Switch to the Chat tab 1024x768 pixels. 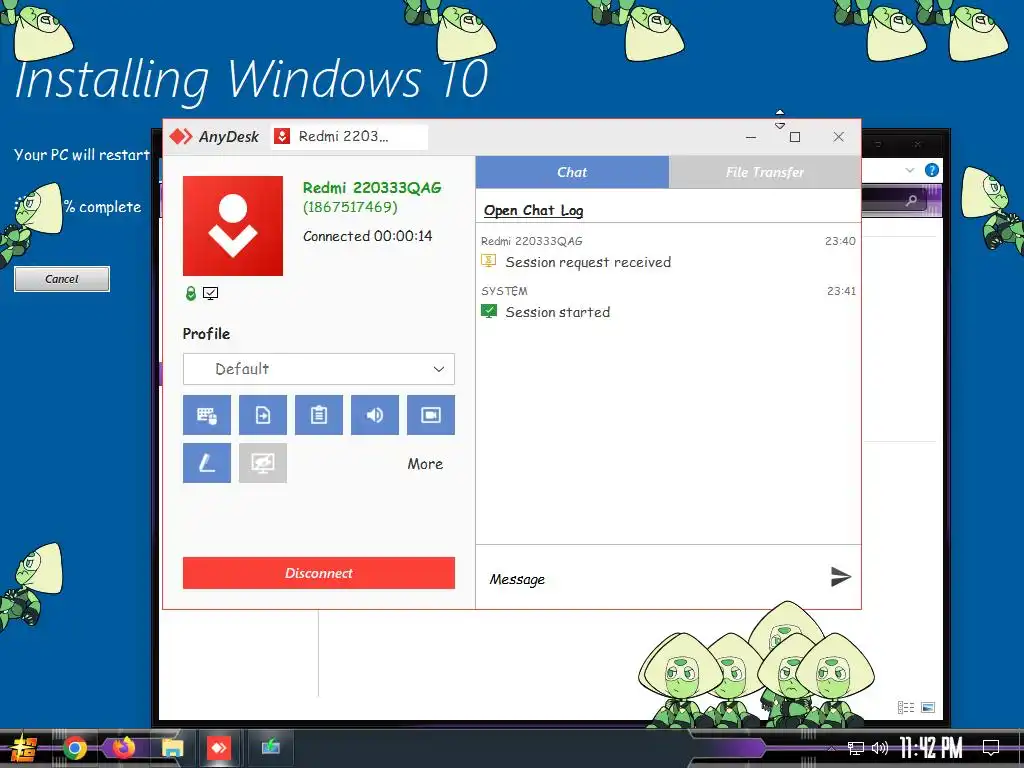point(572,172)
